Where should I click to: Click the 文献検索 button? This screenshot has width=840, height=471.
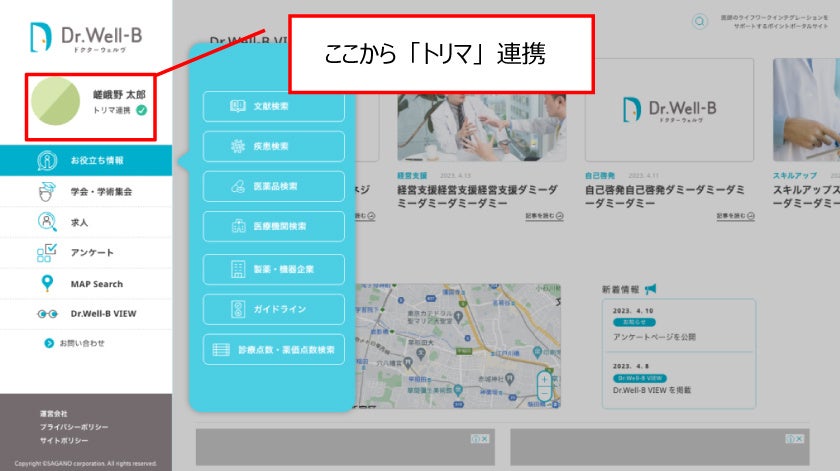[x=274, y=106]
